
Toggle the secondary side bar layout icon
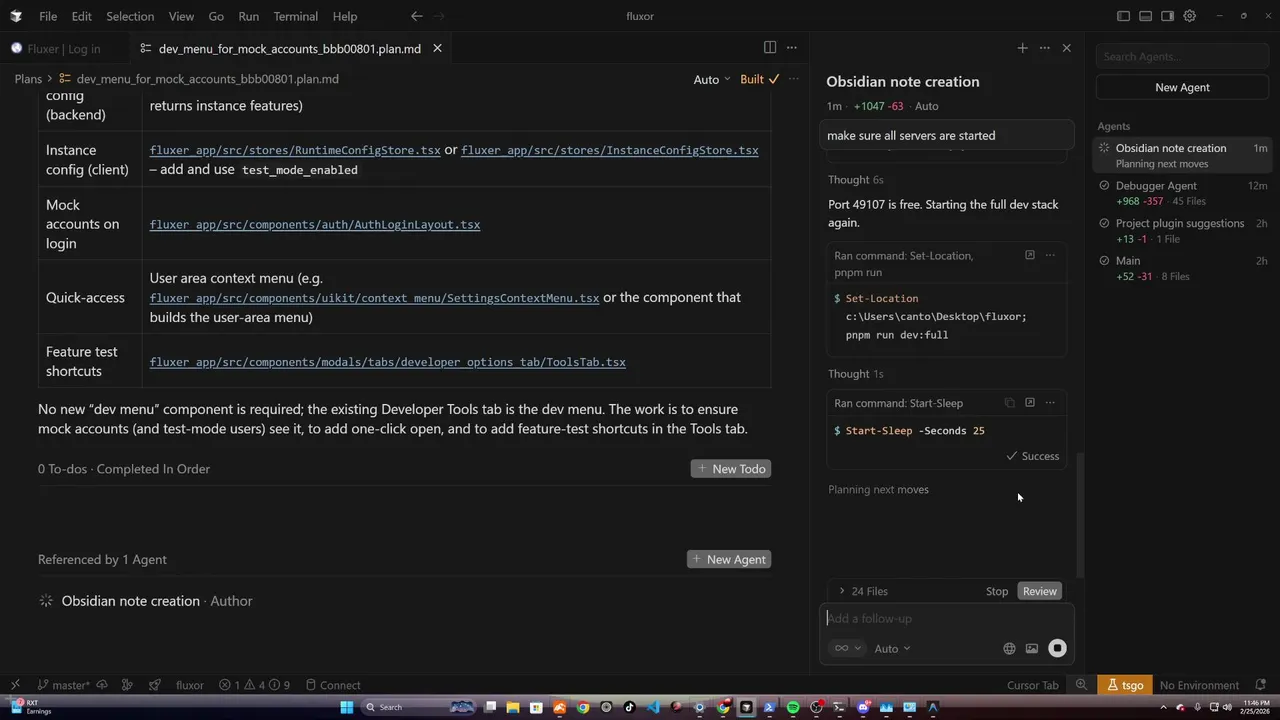coord(1167,16)
